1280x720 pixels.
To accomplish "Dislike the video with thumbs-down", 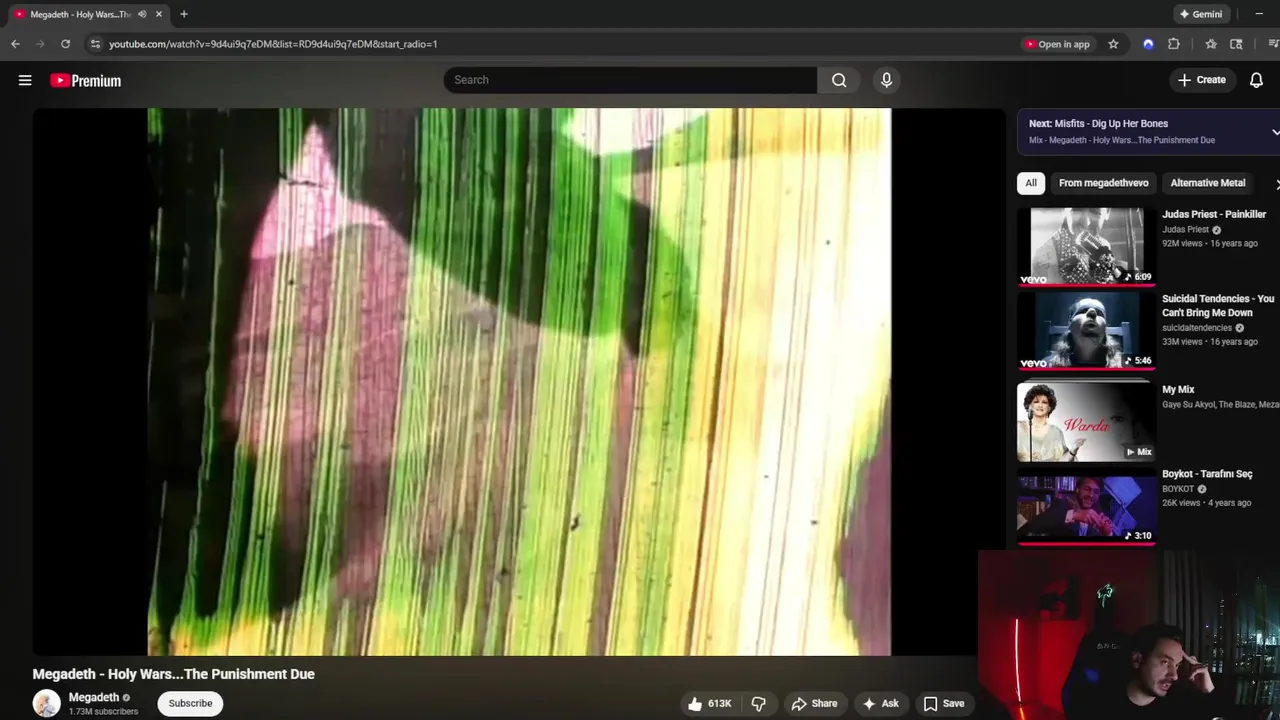I will pos(758,704).
